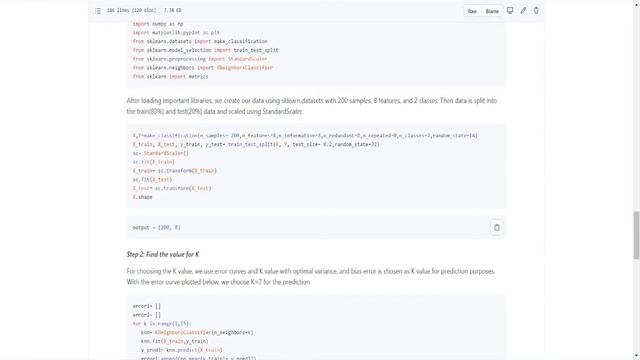640x360 pixels.
Task: Click the vertical scrollbar thumb
Action: point(636,235)
